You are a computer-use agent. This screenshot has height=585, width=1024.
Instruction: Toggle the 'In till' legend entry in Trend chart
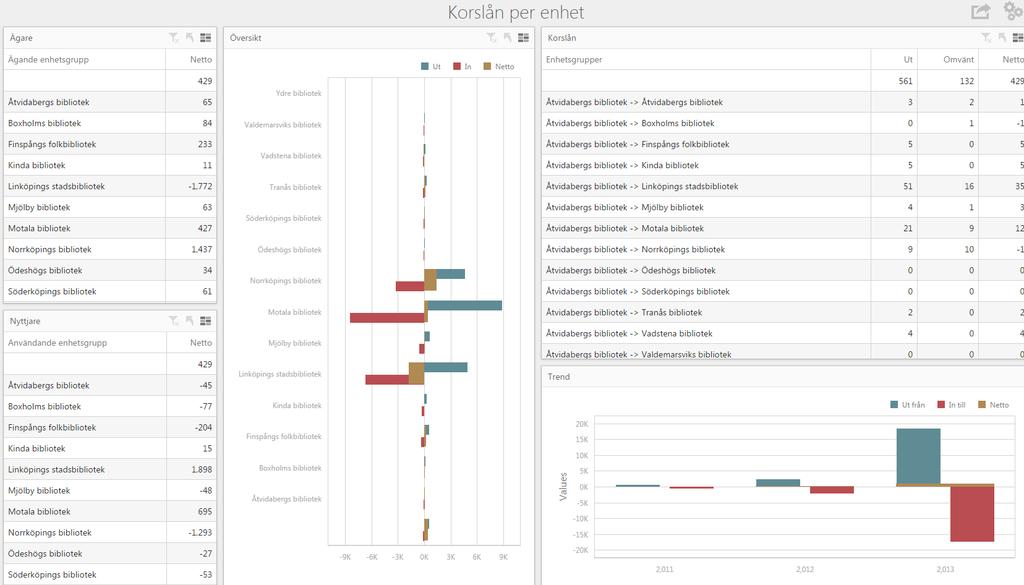coord(952,405)
